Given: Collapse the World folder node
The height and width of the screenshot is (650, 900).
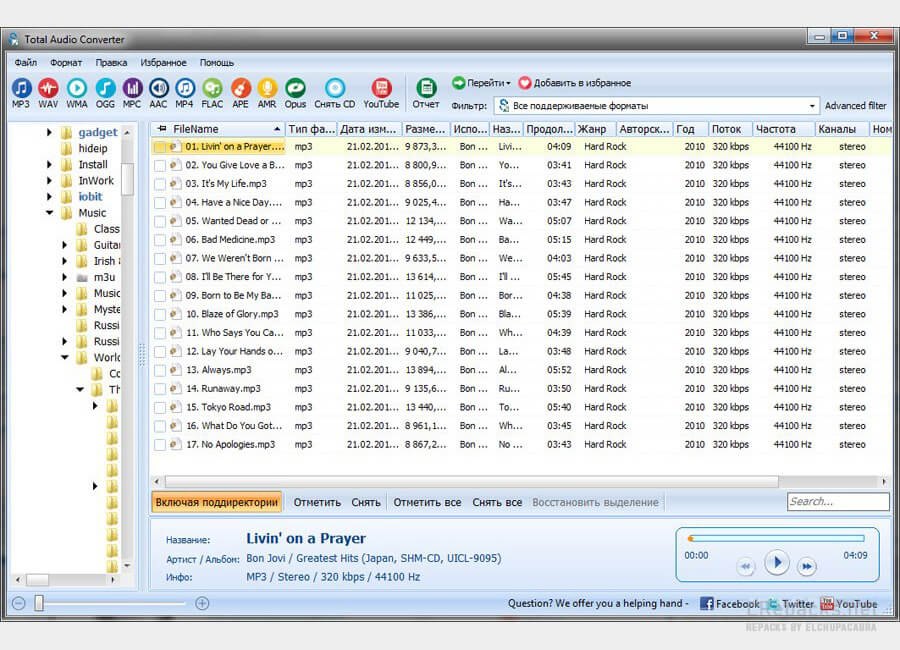Looking at the screenshot, I should coord(64,357).
